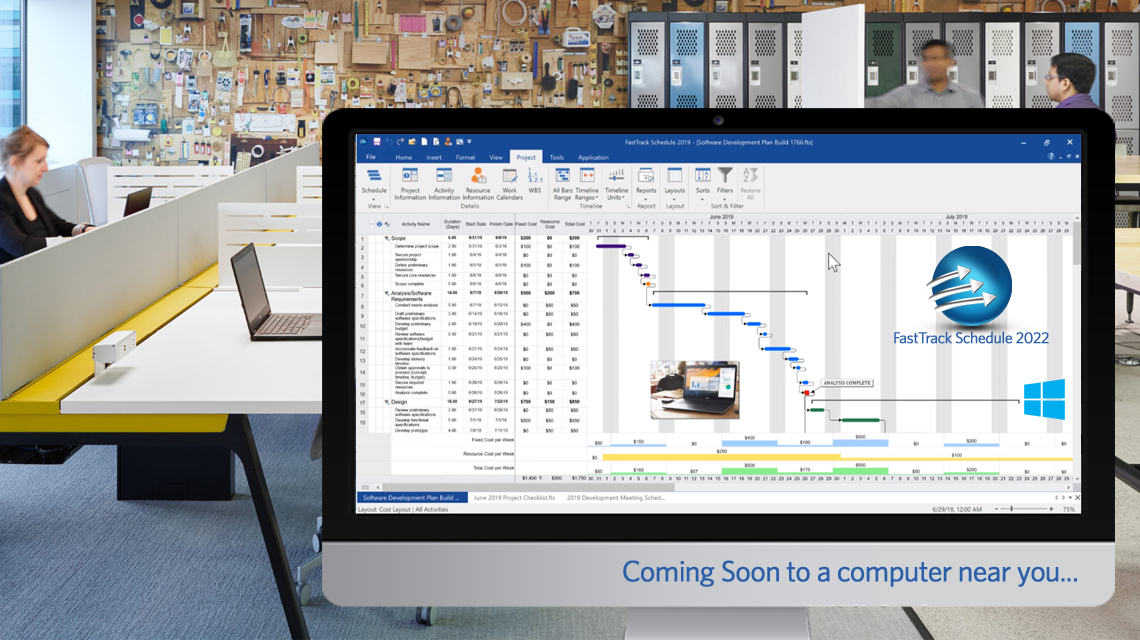Select the All Bars Range icon

point(563,176)
